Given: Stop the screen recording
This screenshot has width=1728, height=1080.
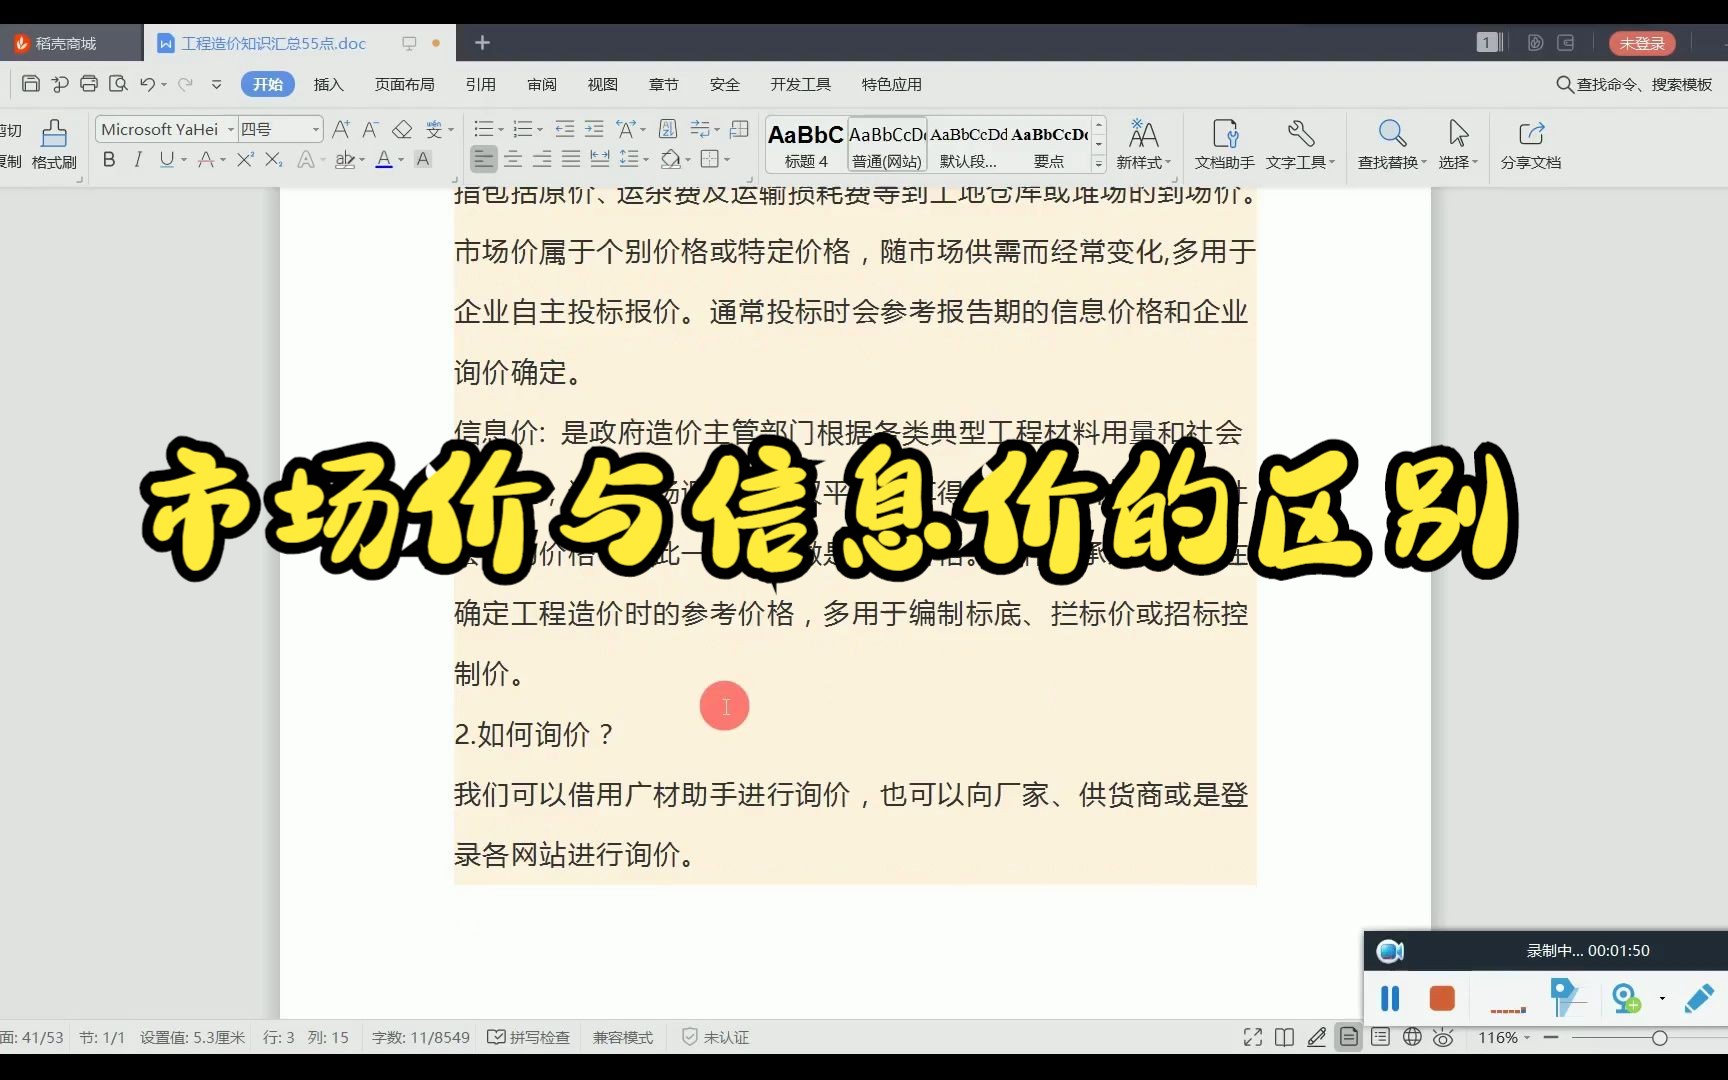Looking at the screenshot, I should coord(1441,998).
